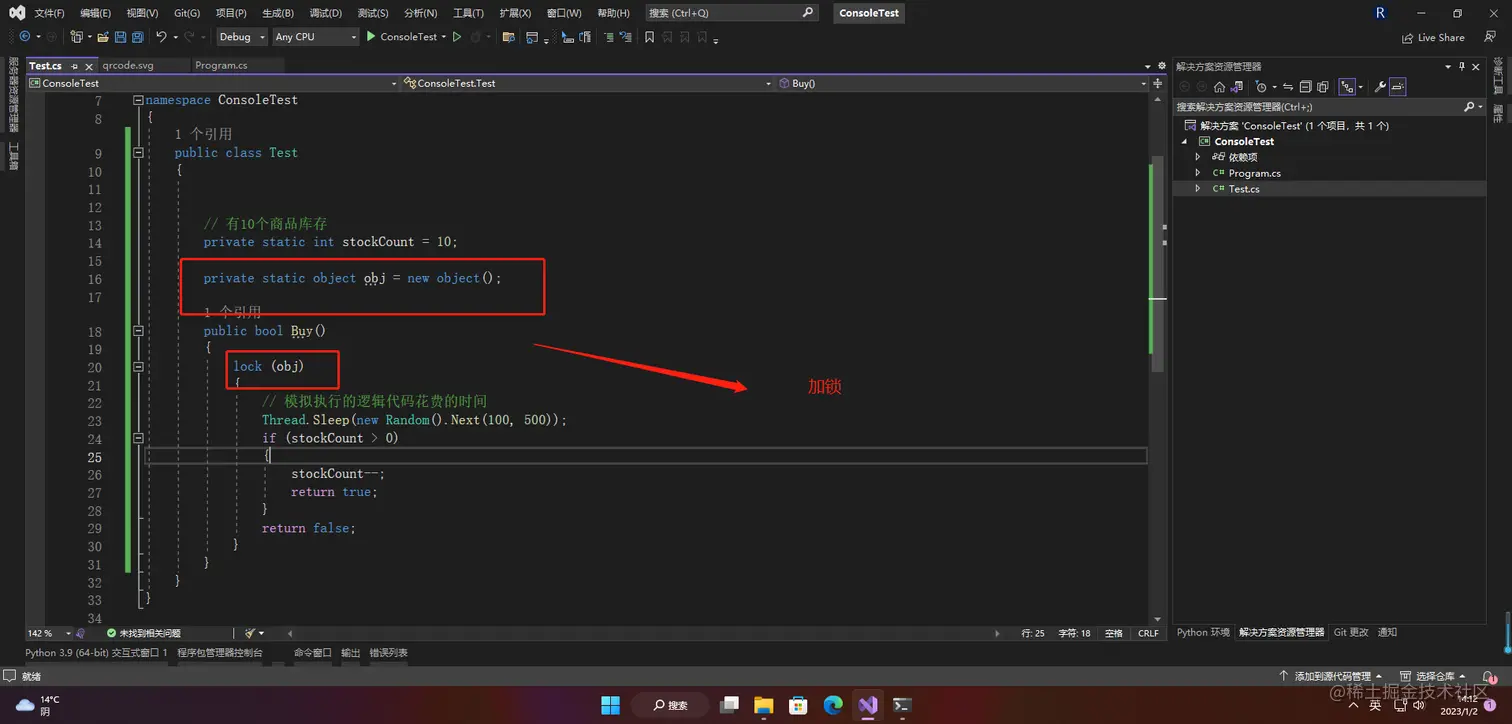1512x724 pixels.
Task: Toggle pin on the Test.cs tab
Action: coord(74,66)
